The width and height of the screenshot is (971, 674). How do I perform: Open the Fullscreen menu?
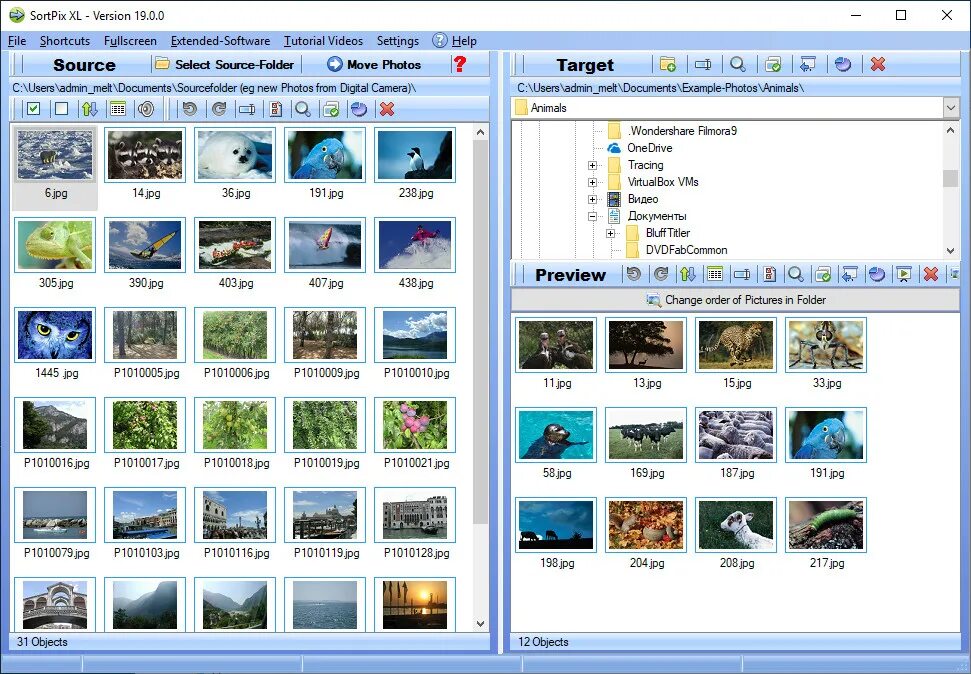(130, 41)
